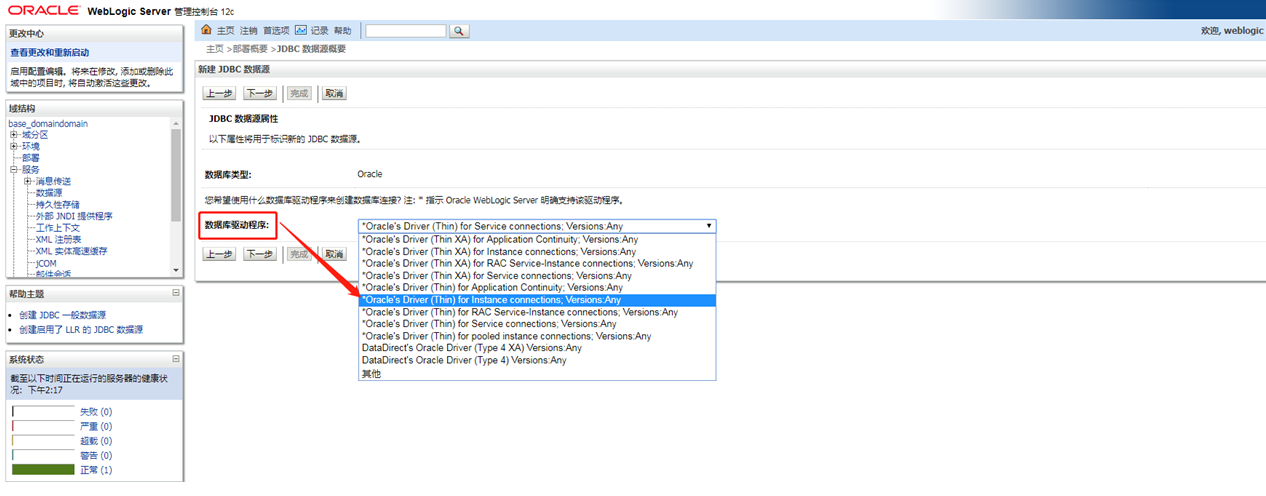
Task: Click the magnifier search button
Action: pyautogui.click(x=459, y=31)
